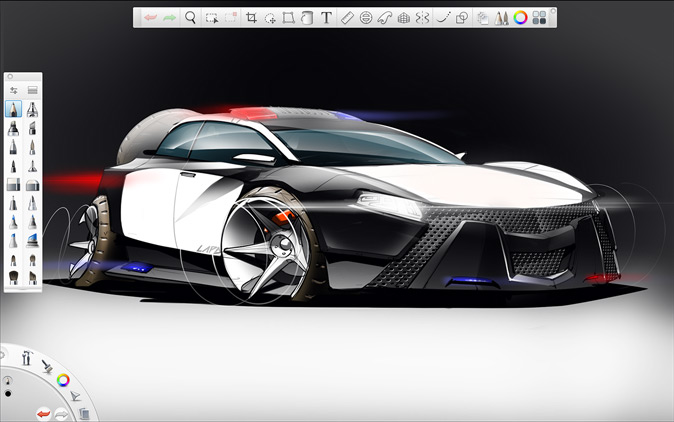Toggle the Color Editor wheel in top toolbar
Viewport: 674px width, 422px height.
[520, 17]
